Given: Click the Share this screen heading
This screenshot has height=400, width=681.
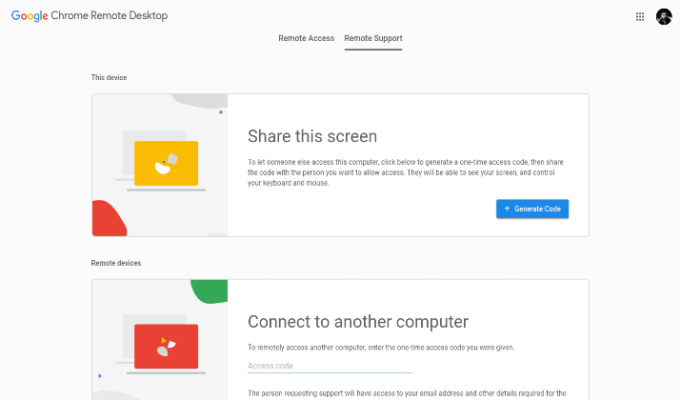Looking at the screenshot, I should click(312, 136).
